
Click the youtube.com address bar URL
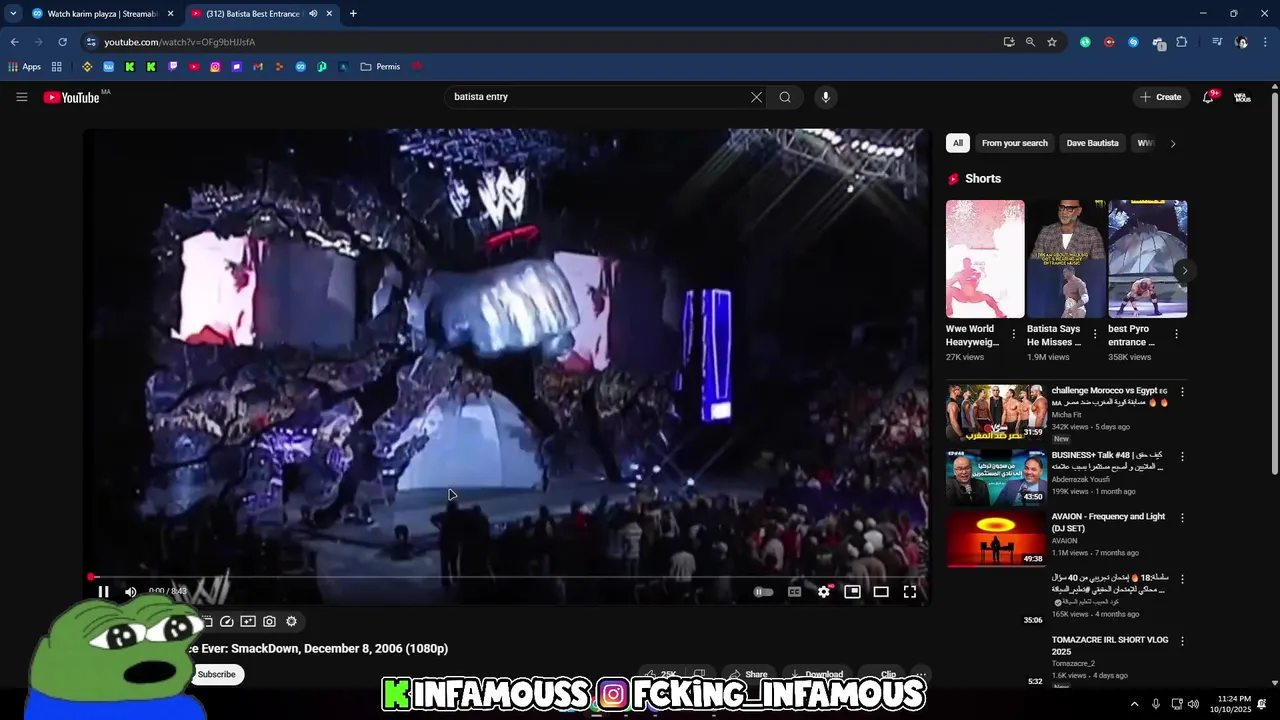[x=180, y=42]
